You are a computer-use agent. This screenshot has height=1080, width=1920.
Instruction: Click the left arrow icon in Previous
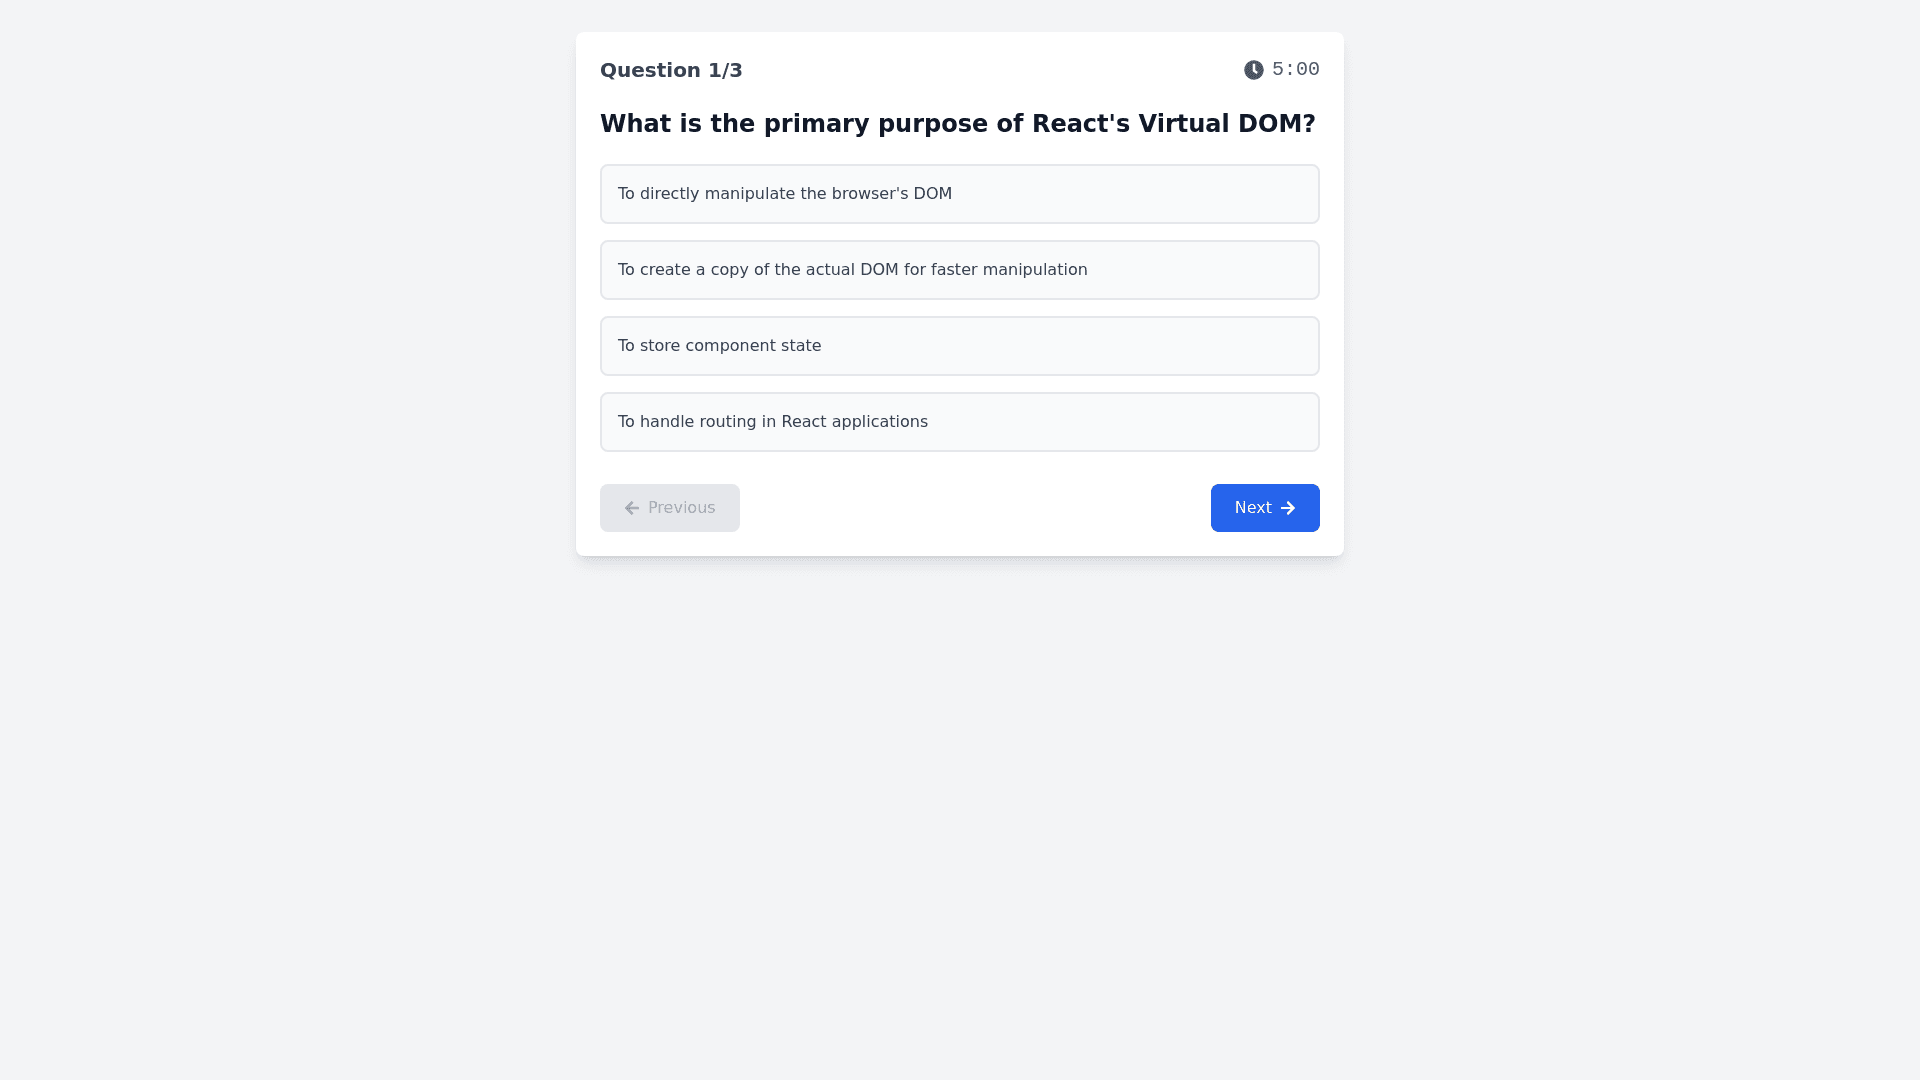click(632, 508)
